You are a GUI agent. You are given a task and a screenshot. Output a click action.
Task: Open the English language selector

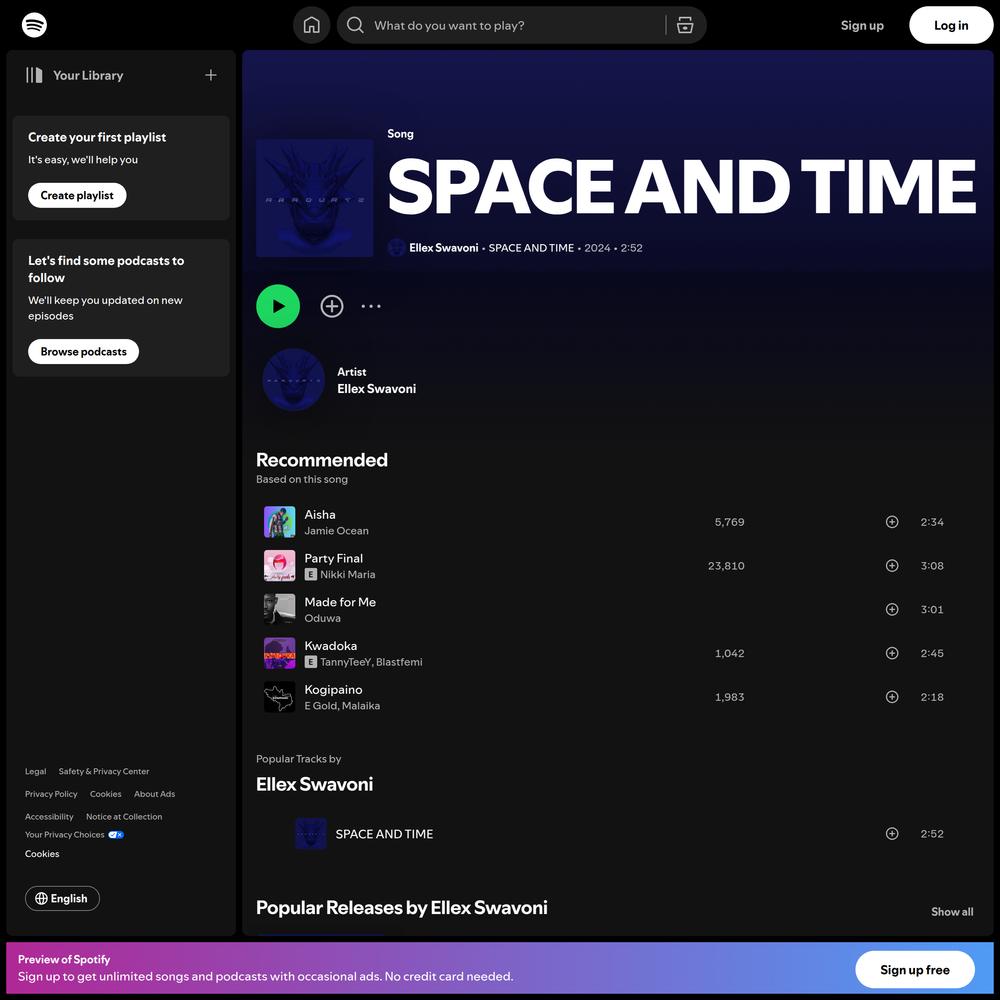(x=62, y=898)
